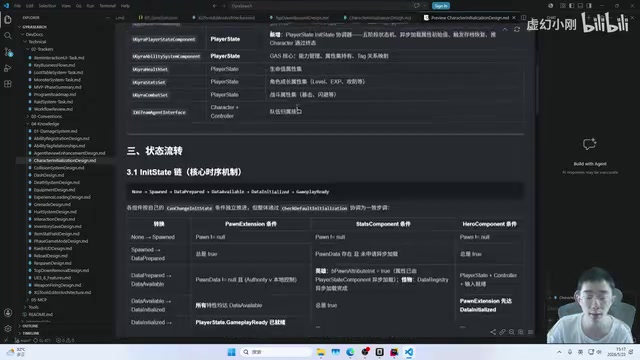Expand the TIMELINE section

[x=31, y=333]
